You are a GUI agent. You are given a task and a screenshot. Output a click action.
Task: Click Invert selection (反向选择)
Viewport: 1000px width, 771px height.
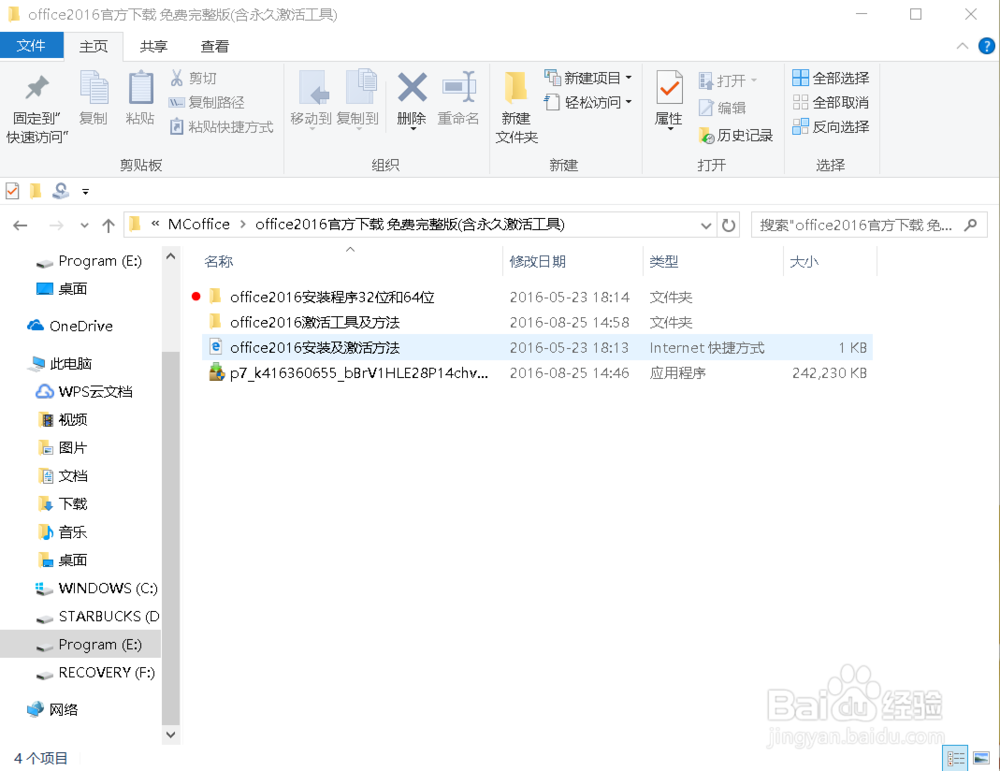pos(830,126)
